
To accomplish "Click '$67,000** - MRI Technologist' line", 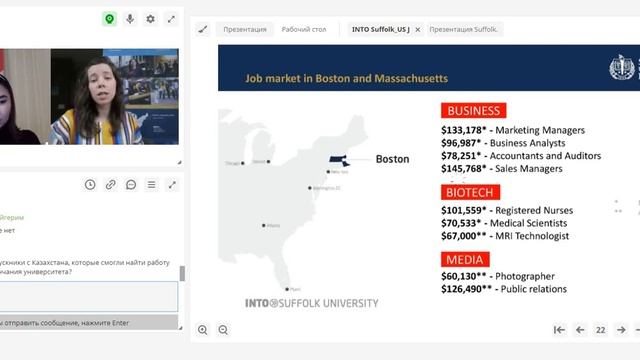I will [505, 236].
